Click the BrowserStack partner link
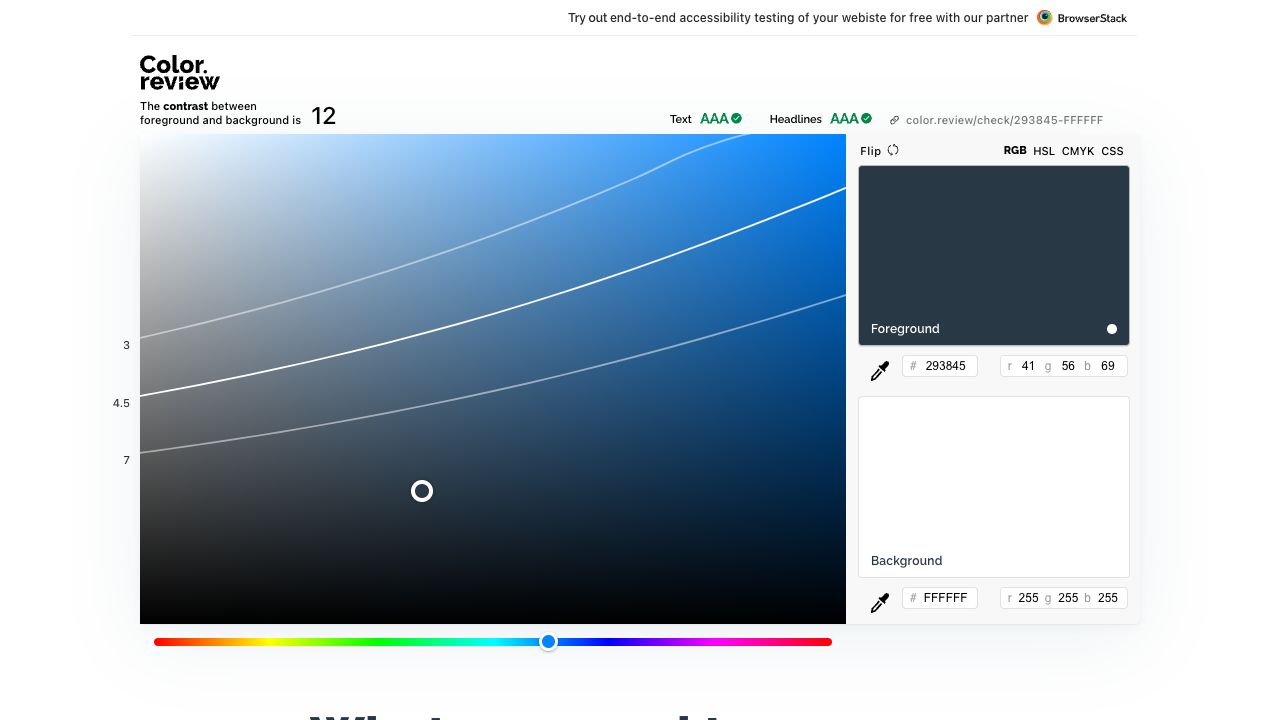The width and height of the screenshot is (1280, 720). [1090, 18]
